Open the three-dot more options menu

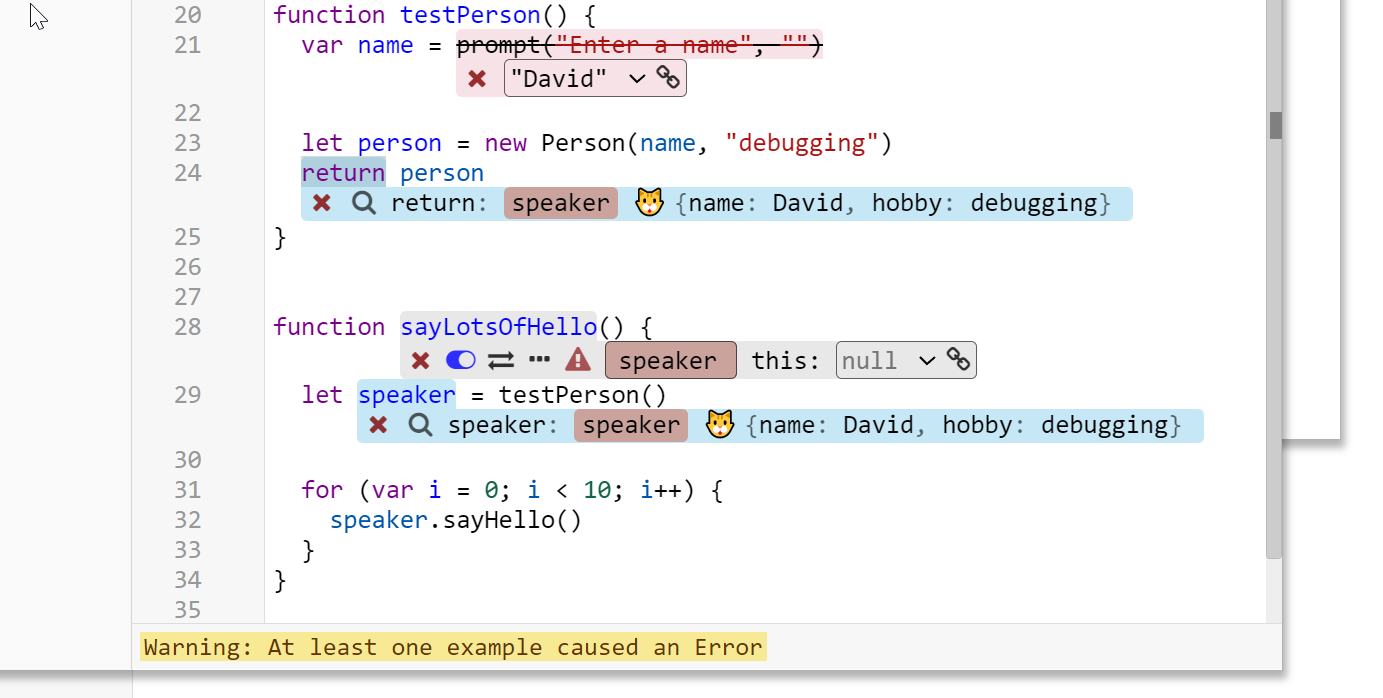click(540, 360)
